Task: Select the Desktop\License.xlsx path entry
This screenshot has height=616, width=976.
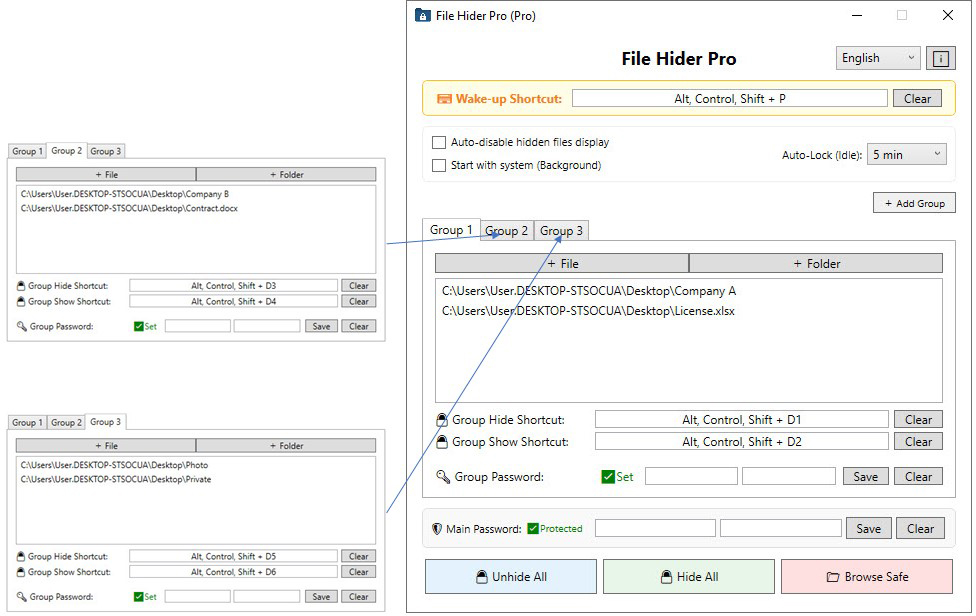Action: pos(588,311)
